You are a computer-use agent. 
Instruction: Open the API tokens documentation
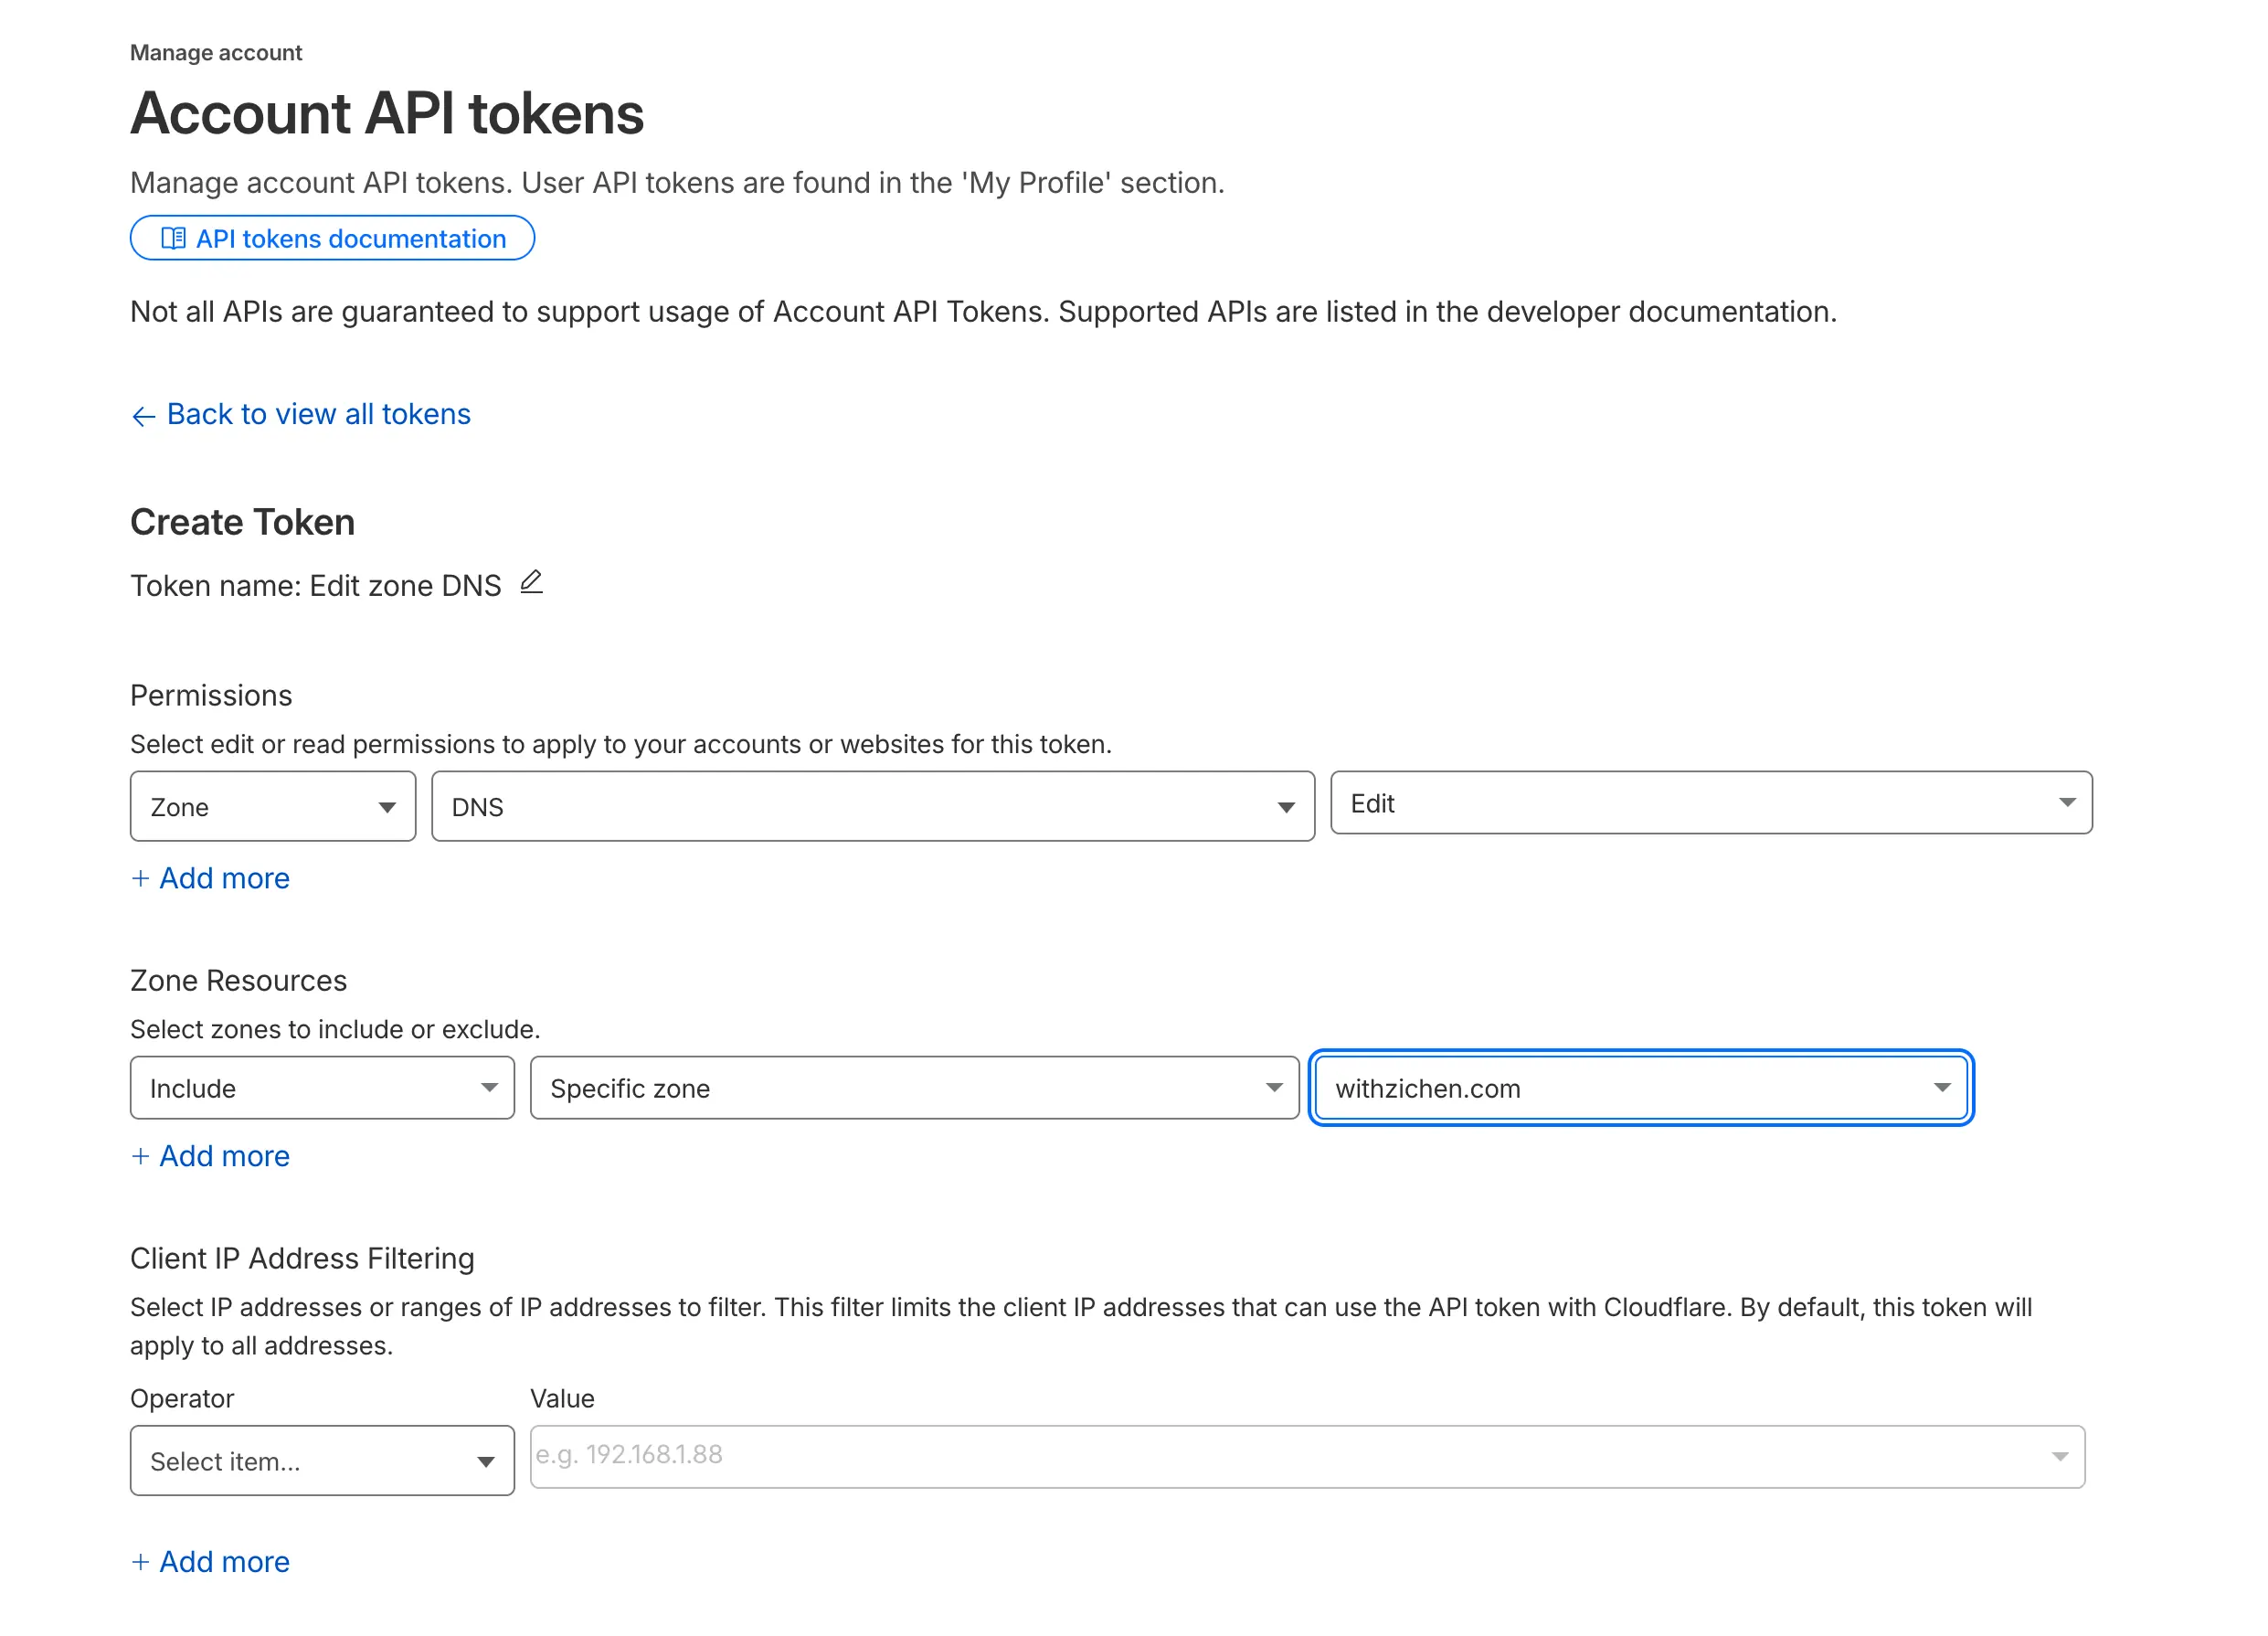tap(332, 238)
